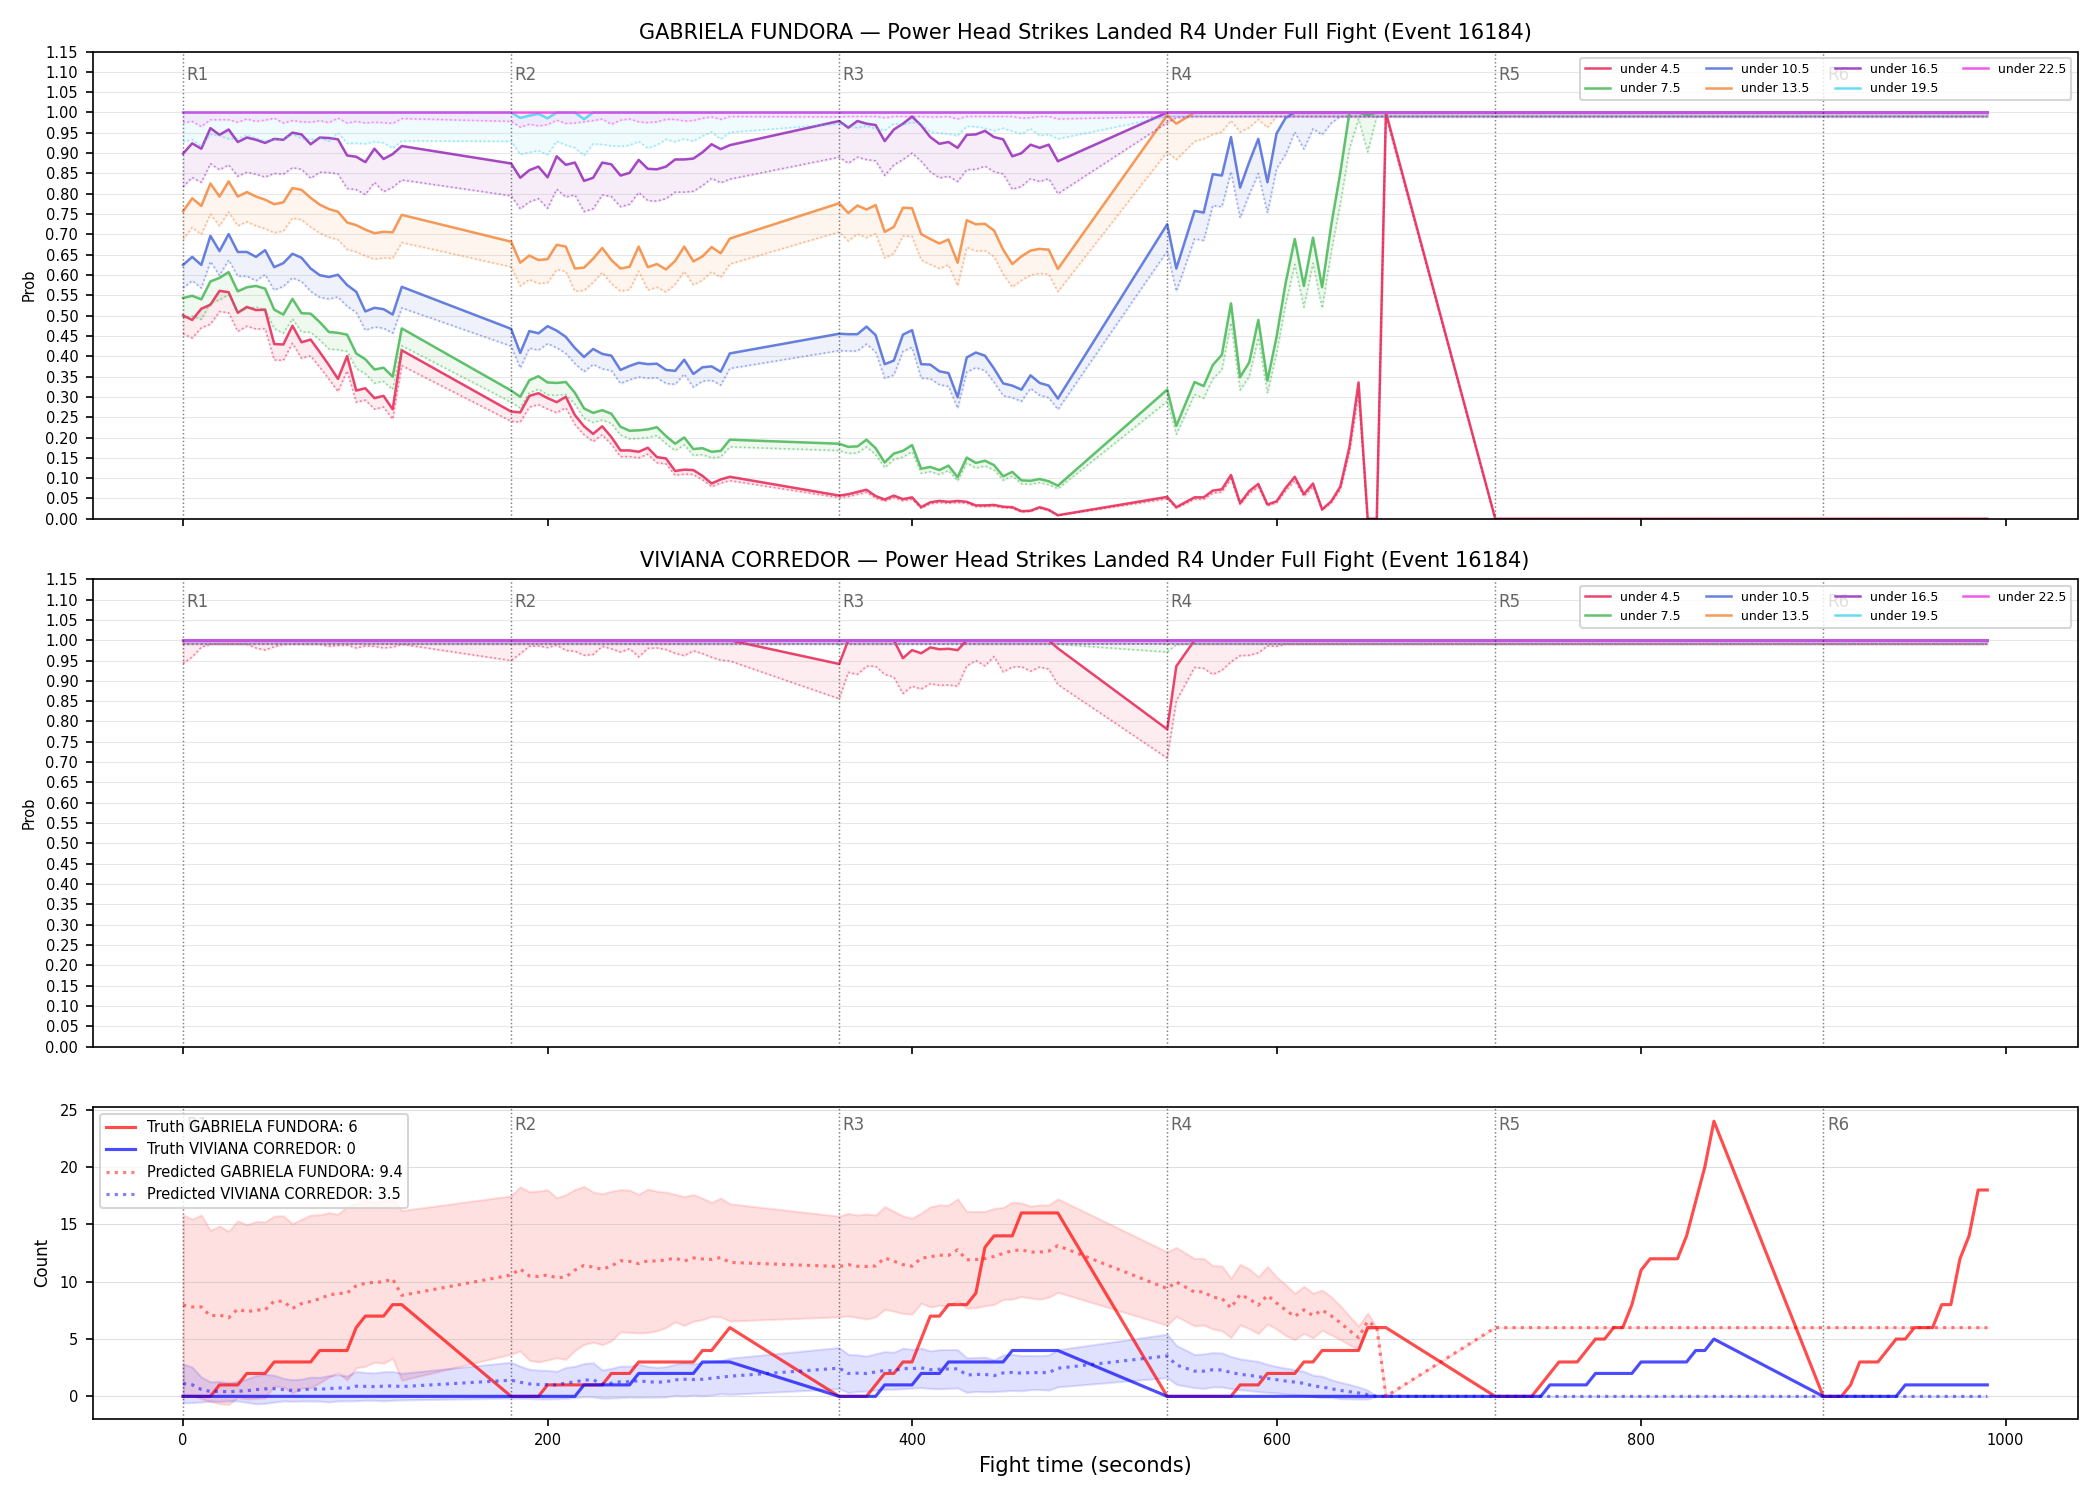Pick 'under 4.5' in Corredor chart legend
The height and width of the screenshot is (1500, 2100).
(x=1633, y=597)
